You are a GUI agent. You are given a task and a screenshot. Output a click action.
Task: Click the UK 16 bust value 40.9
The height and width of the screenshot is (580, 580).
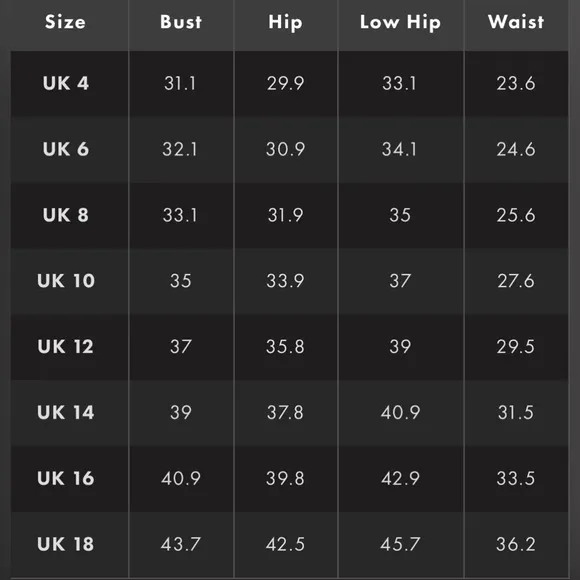[x=181, y=478]
